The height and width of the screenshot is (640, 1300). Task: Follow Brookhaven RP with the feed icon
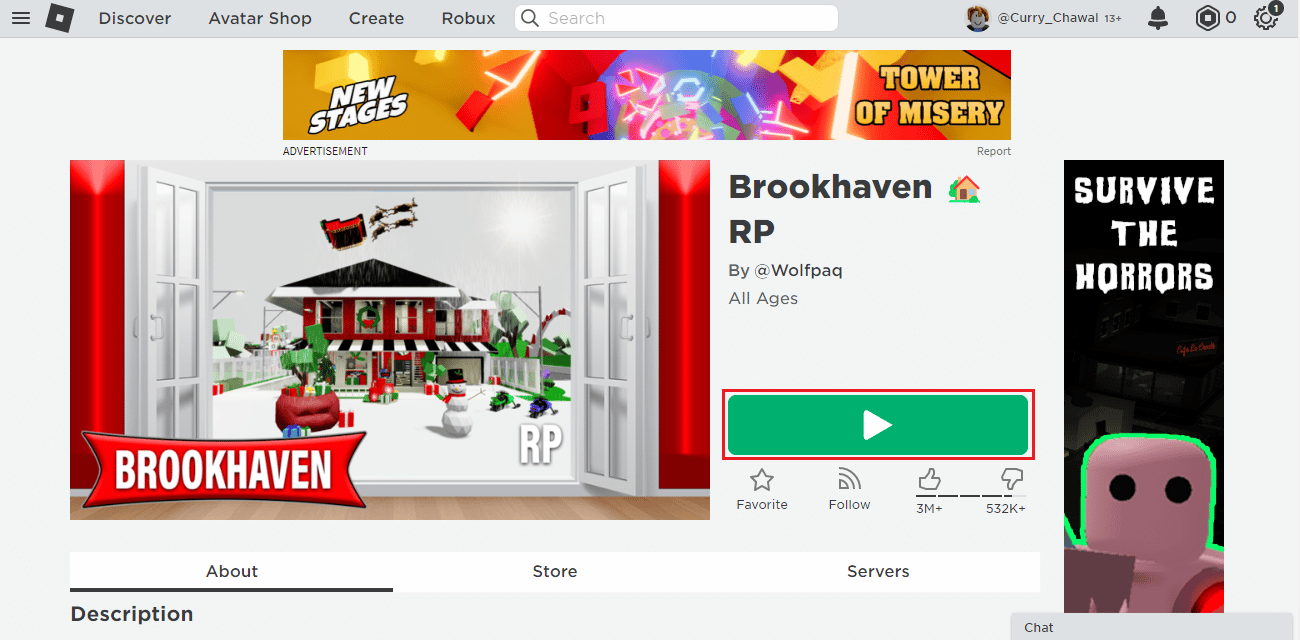(849, 489)
